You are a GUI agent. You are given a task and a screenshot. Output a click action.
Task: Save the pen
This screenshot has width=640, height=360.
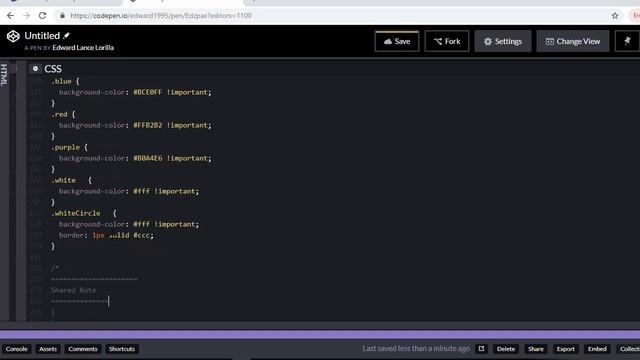pos(397,41)
